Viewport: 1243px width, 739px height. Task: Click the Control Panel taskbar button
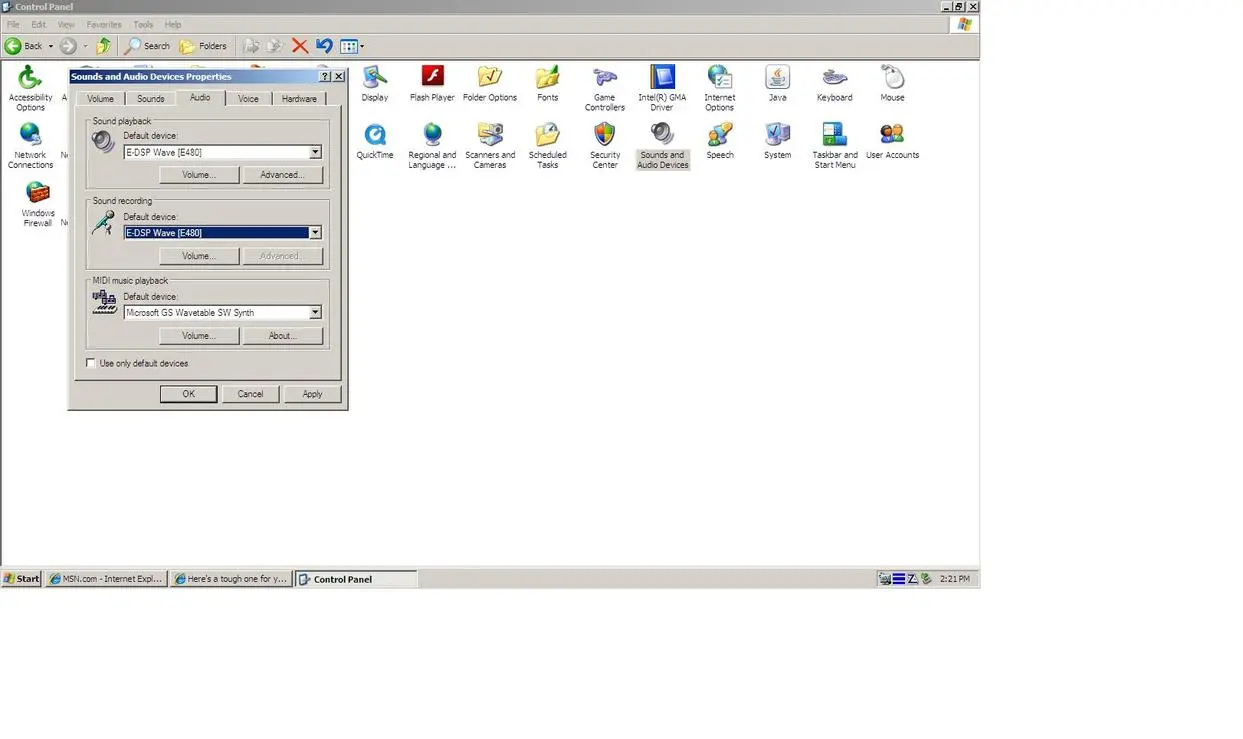(356, 579)
